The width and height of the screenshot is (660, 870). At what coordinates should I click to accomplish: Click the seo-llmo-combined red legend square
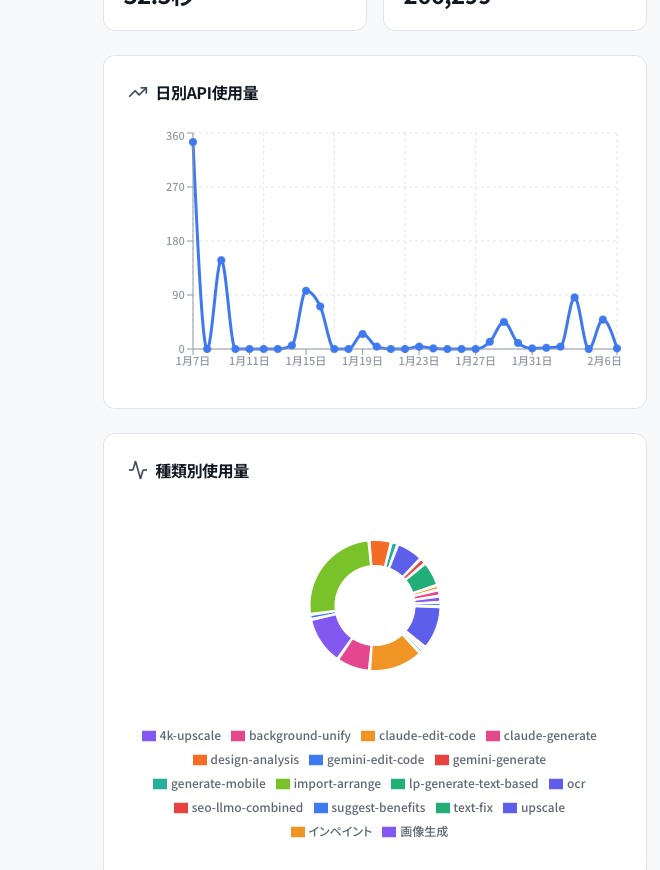pyautogui.click(x=181, y=808)
